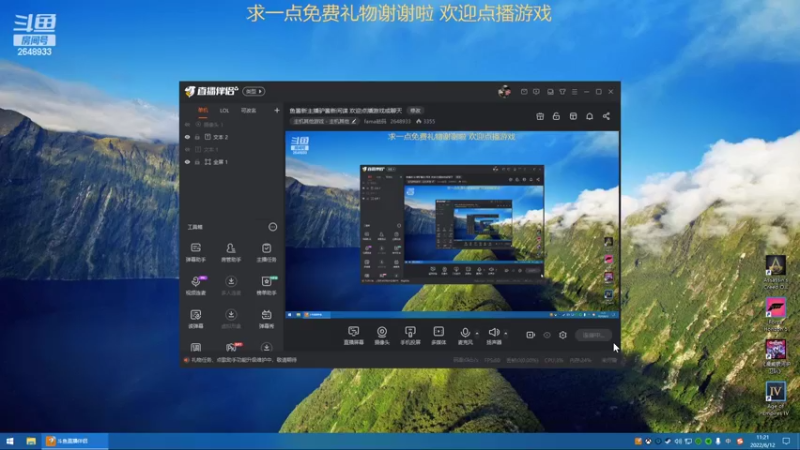
Task: Open the mode dropdown beside the 直播伴侣 logo
Action: coord(254,91)
